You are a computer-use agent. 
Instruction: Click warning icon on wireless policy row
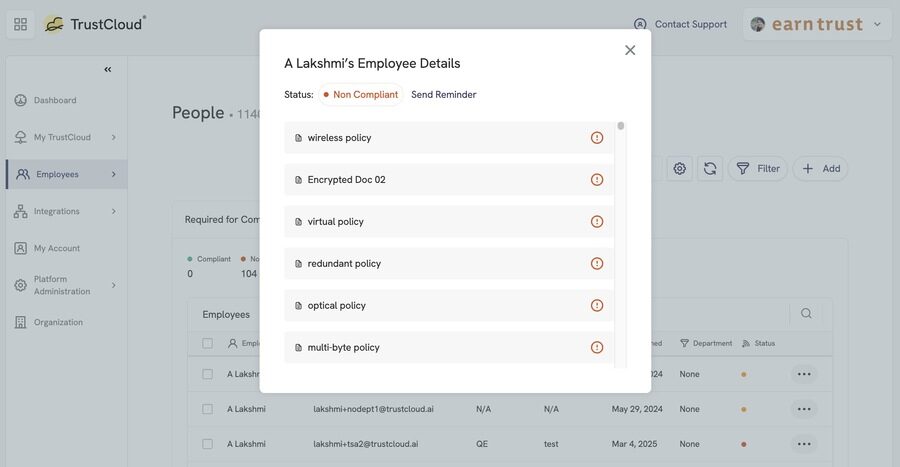click(x=597, y=138)
